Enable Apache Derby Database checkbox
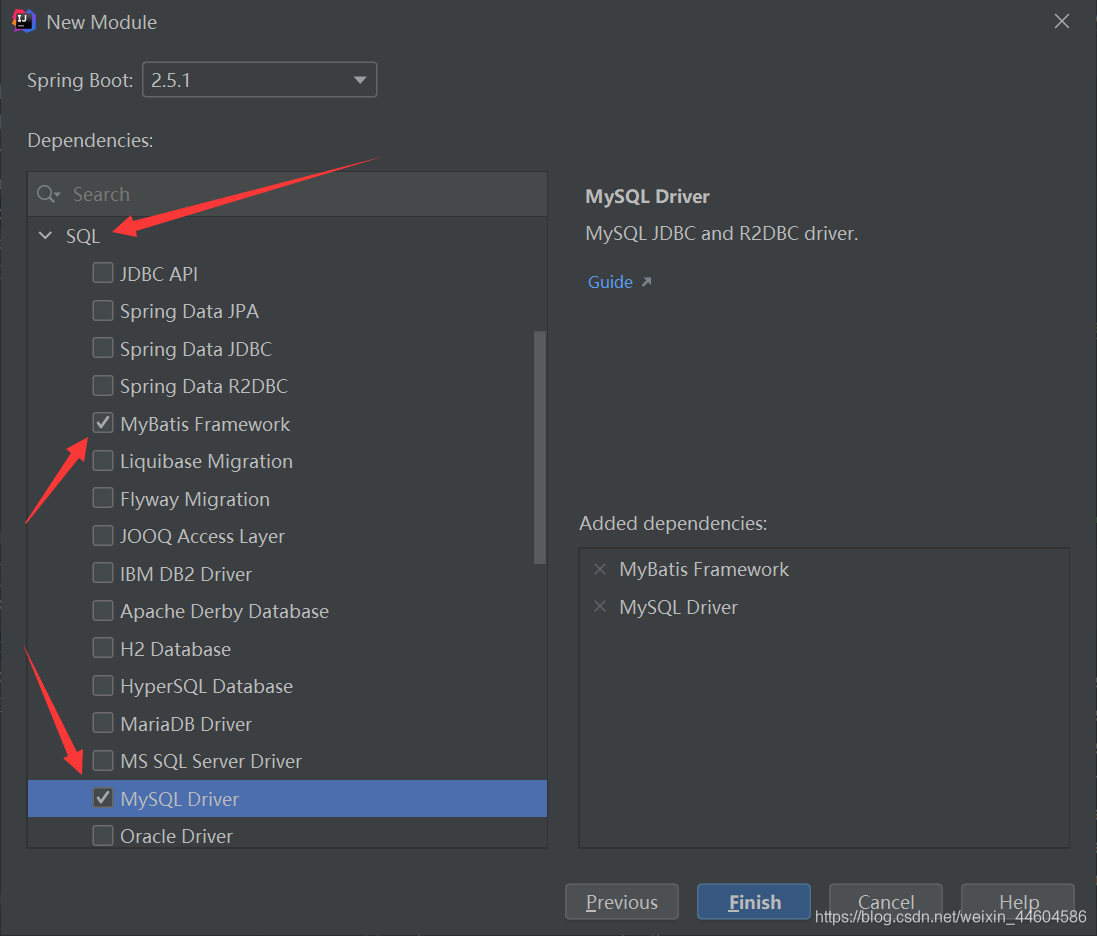 point(103,611)
